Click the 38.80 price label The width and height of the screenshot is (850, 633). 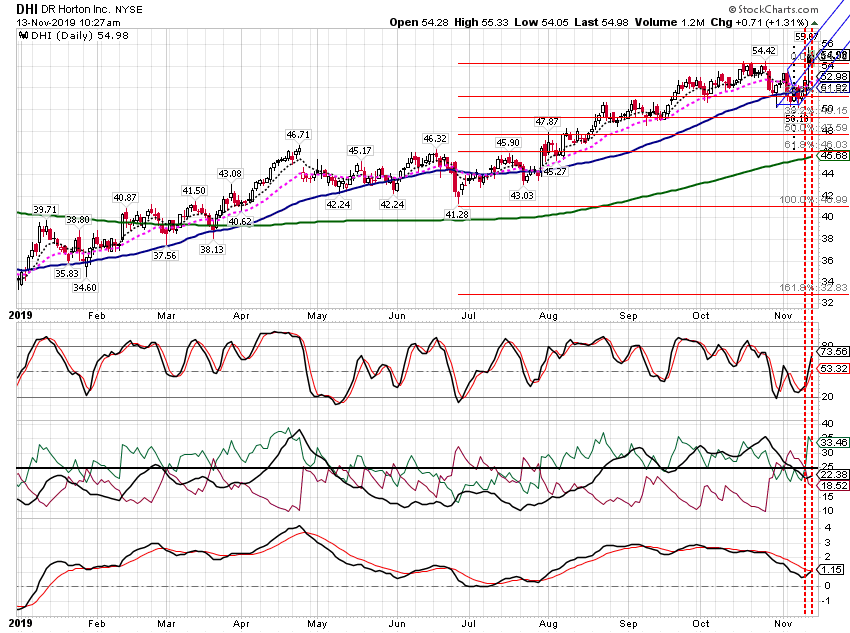tap(78, 219)
